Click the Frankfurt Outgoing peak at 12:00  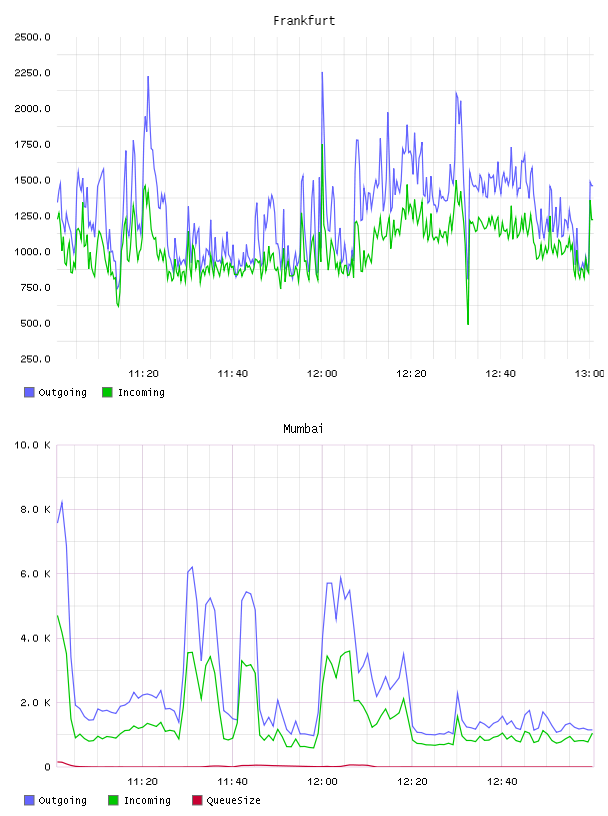[x=322, y=73]
